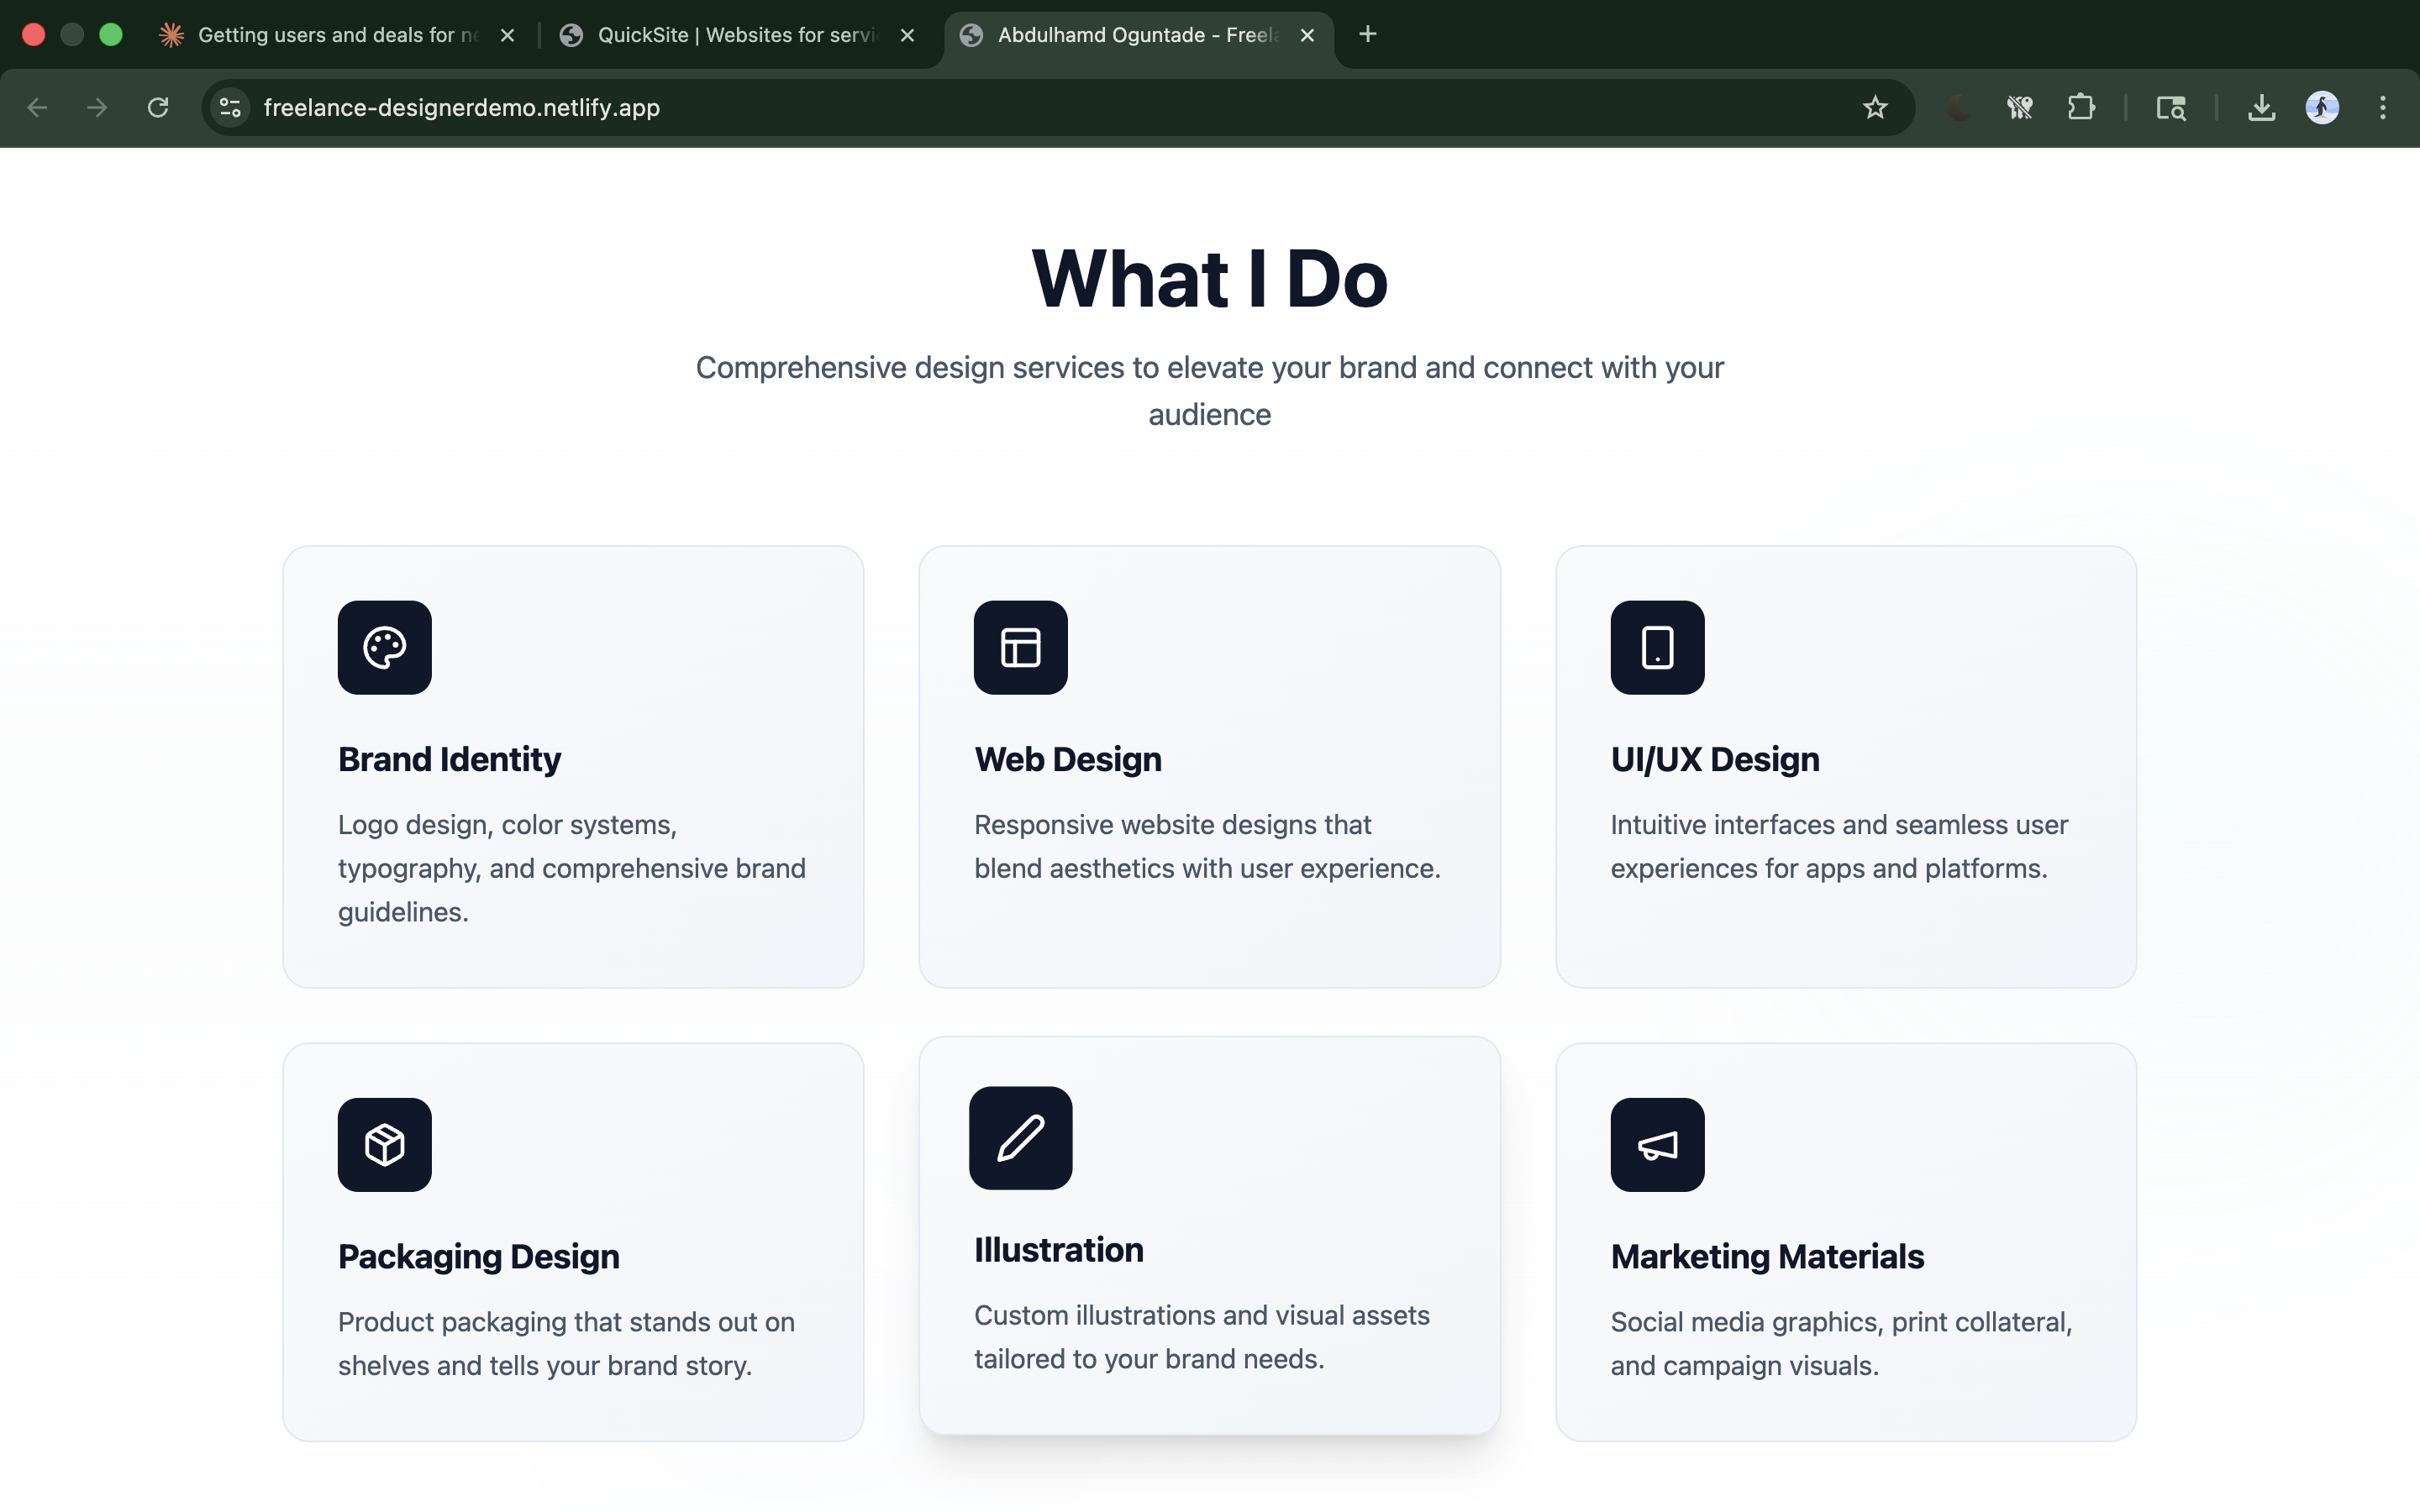Go forward to the next page
Screen dimensions: 2420x1512
coord(97,107)
